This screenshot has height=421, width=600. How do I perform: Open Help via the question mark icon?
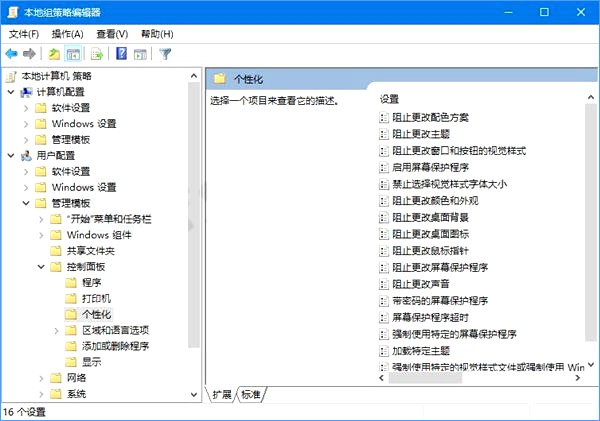coord(122,53)
